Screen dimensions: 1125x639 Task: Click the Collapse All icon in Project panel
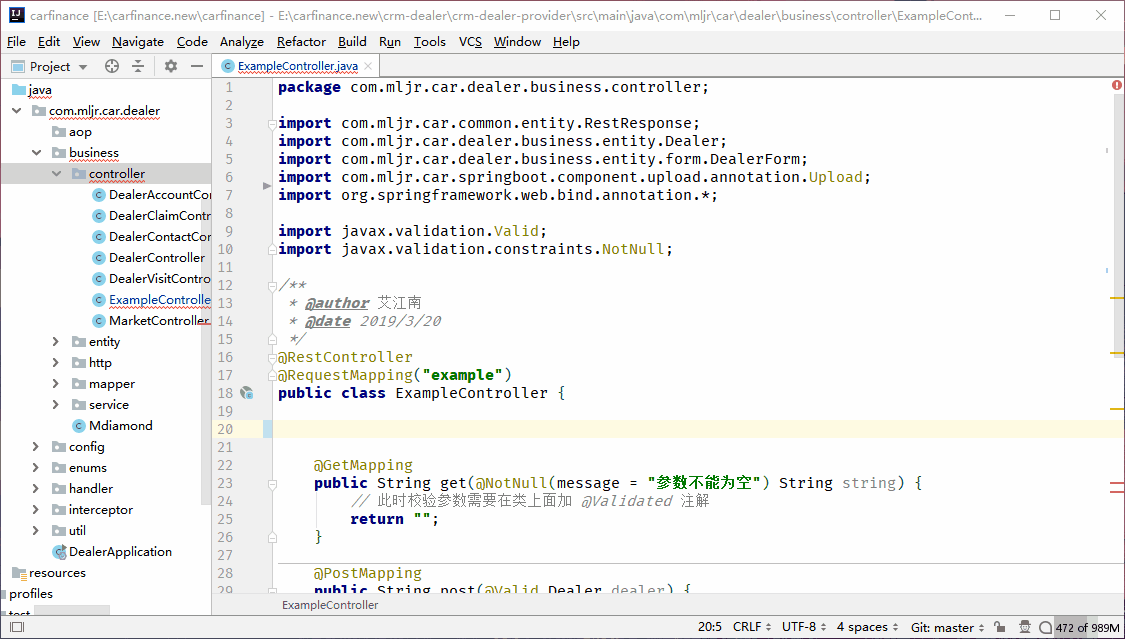coord(138,66)
